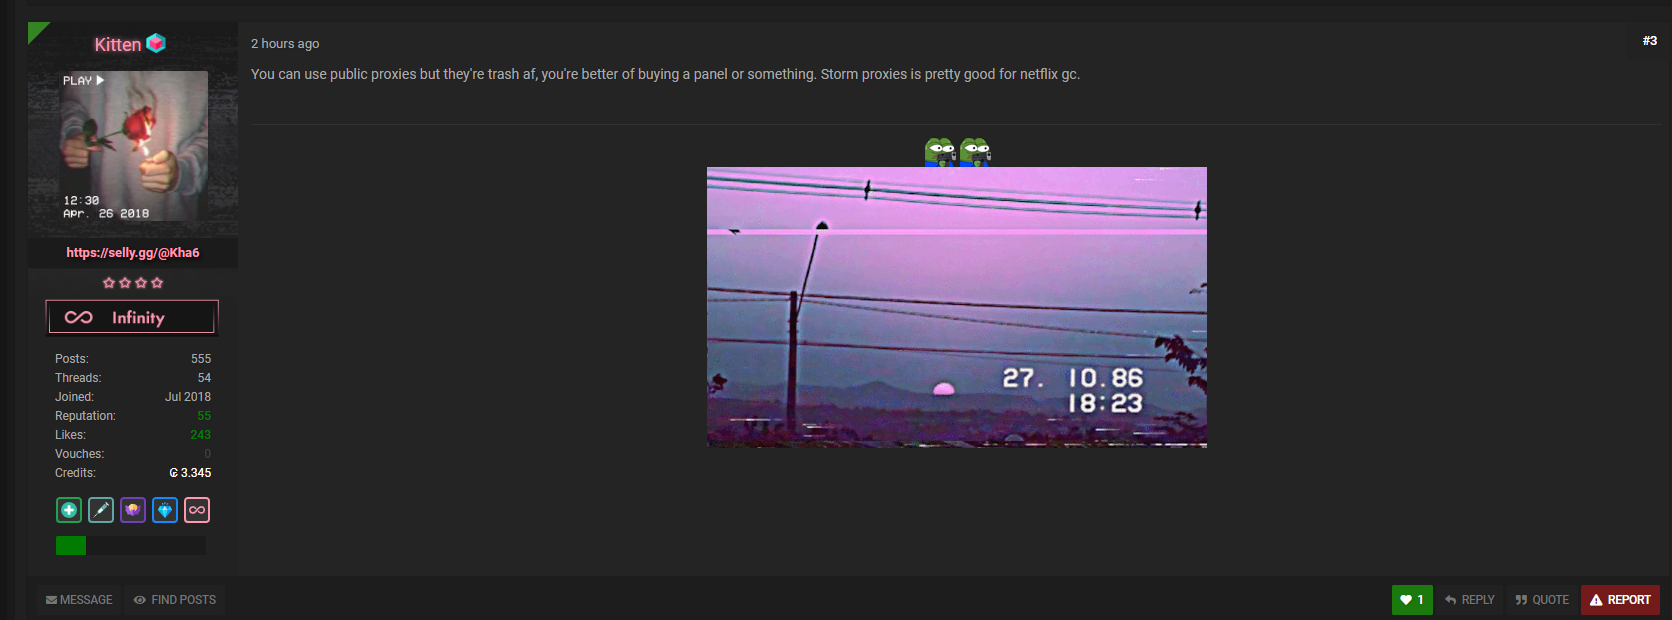Select the purple lotus award badge

(x=133, y=510)
